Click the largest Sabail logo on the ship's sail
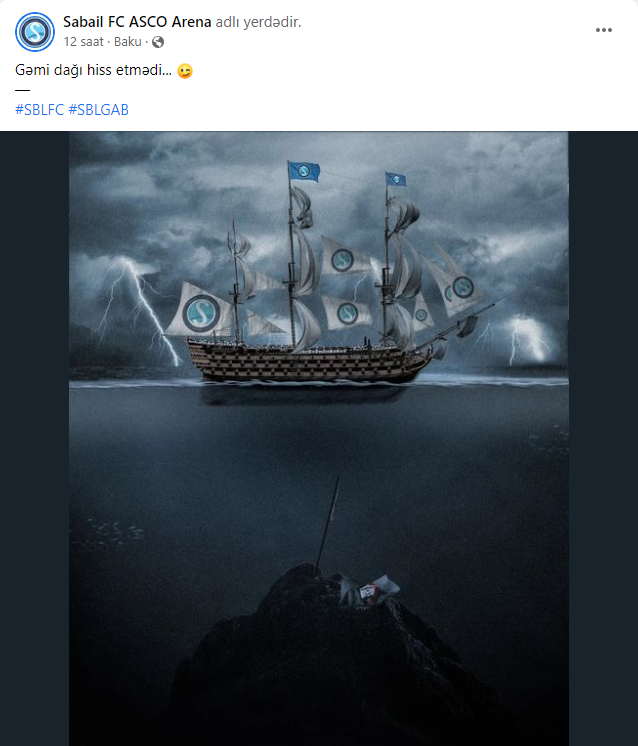Viewport: 638px width, 746px height. click(201, 313)
